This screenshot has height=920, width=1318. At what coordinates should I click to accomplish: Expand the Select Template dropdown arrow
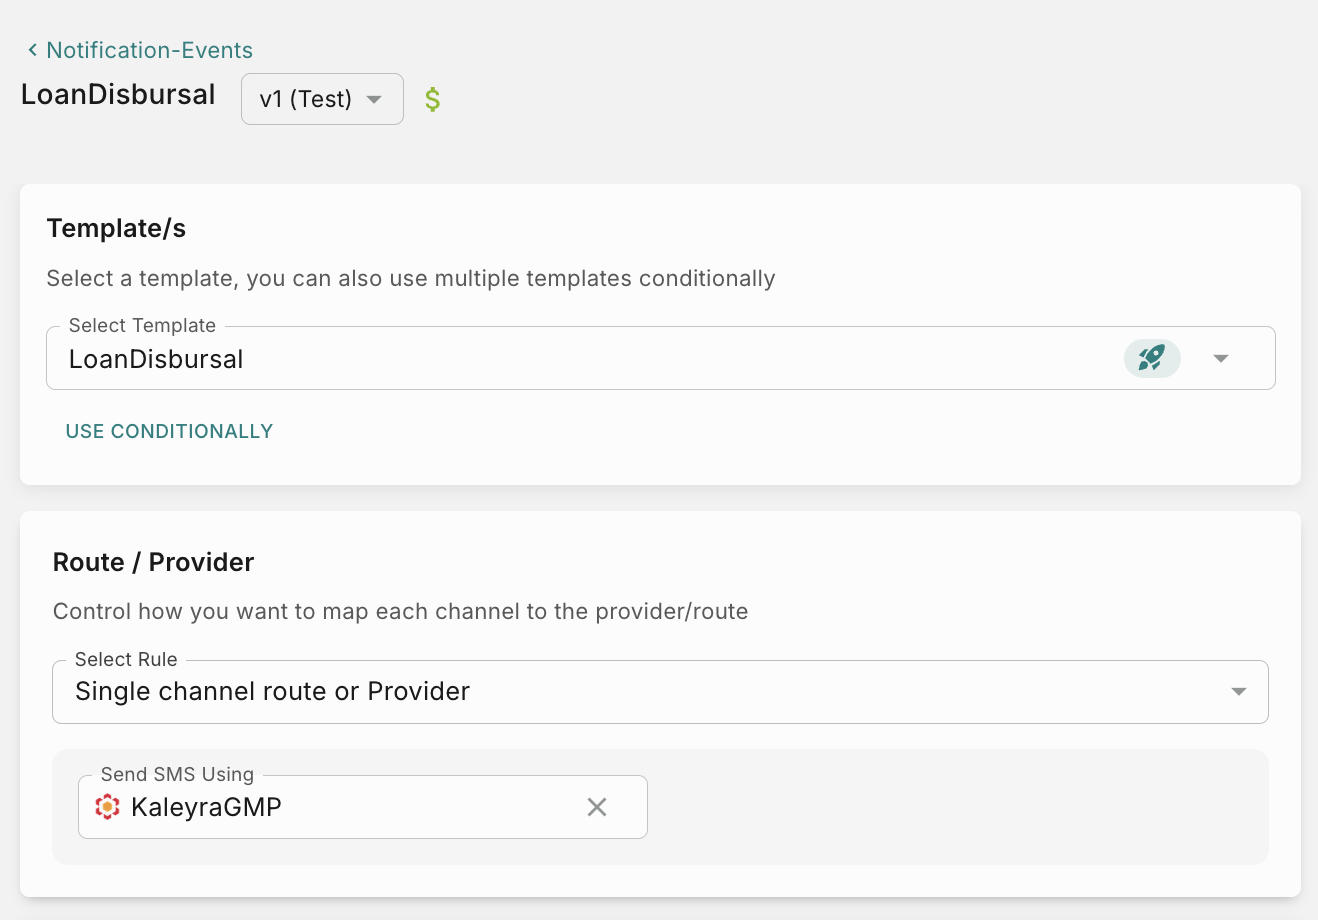click(x=1220, y=358)
